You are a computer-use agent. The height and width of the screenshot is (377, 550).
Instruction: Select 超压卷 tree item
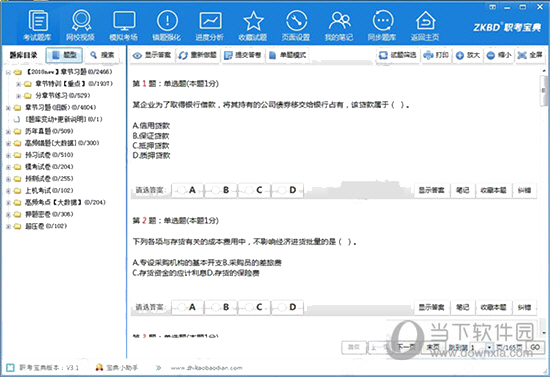pos(46,226)
